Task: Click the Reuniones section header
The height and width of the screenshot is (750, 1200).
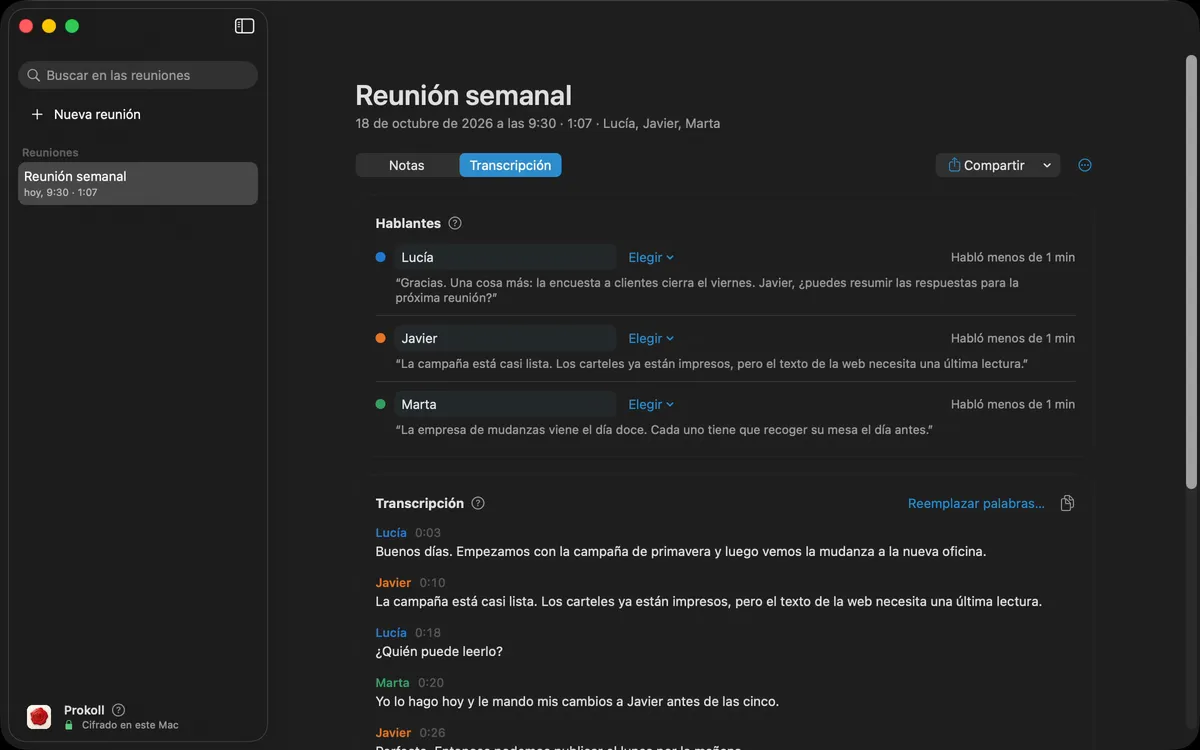Action: (x=50, y=152)
